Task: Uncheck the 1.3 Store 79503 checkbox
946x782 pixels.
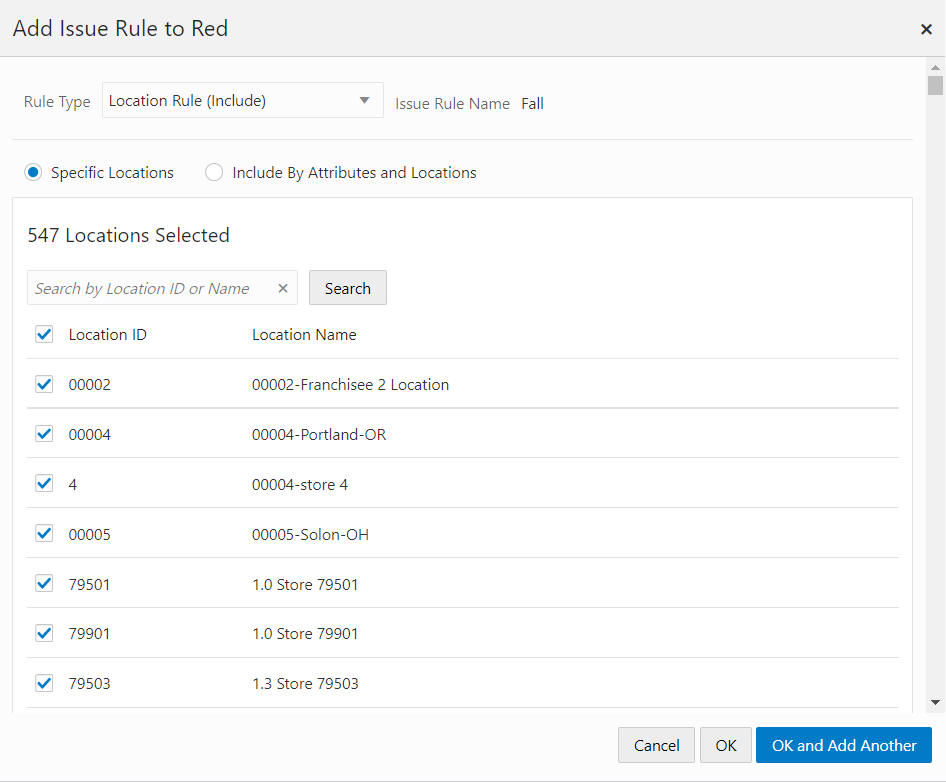Action: coord(44,684)
